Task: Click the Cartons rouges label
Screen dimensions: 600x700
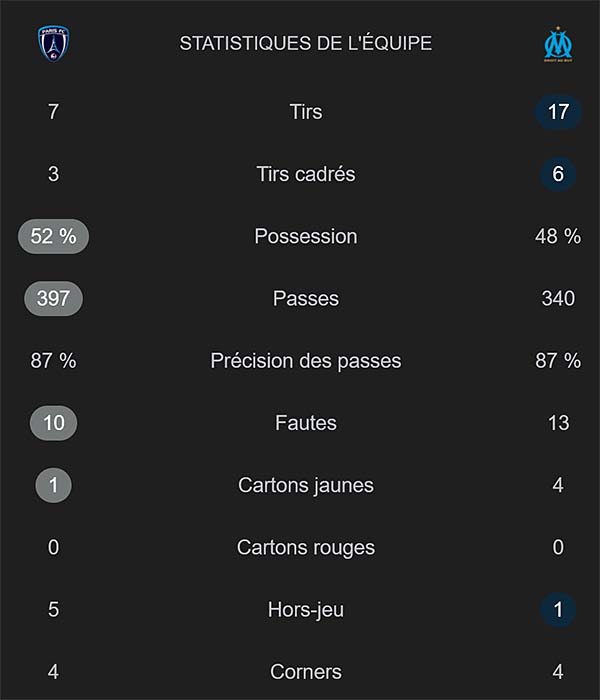Action: (306, 548)
